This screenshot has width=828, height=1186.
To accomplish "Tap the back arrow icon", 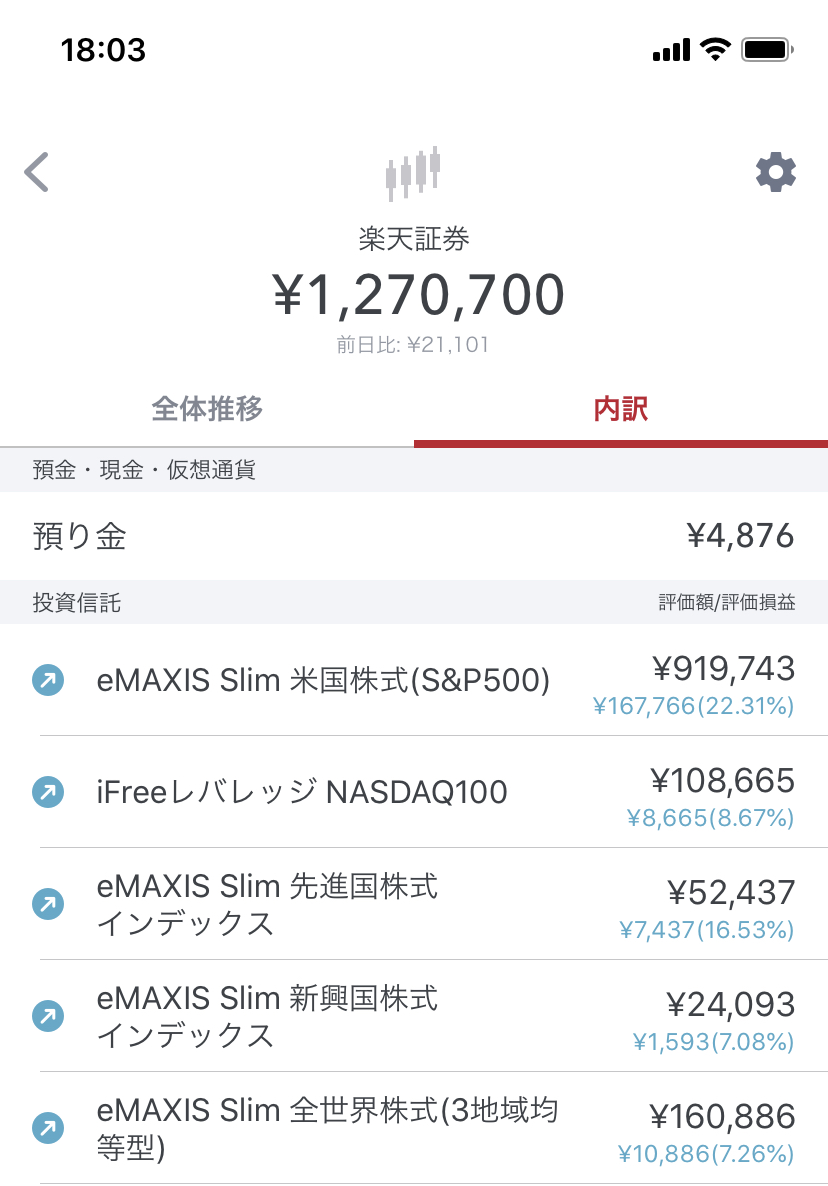I will [x=37, y=172].
